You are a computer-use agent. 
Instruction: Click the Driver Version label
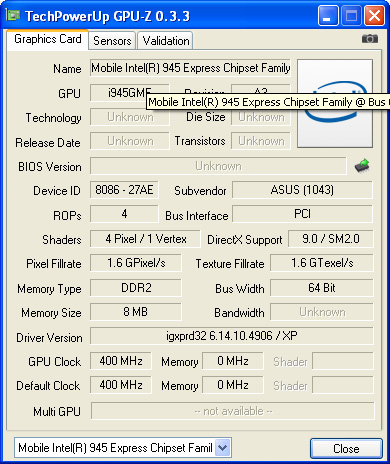(x=49, y=338)
